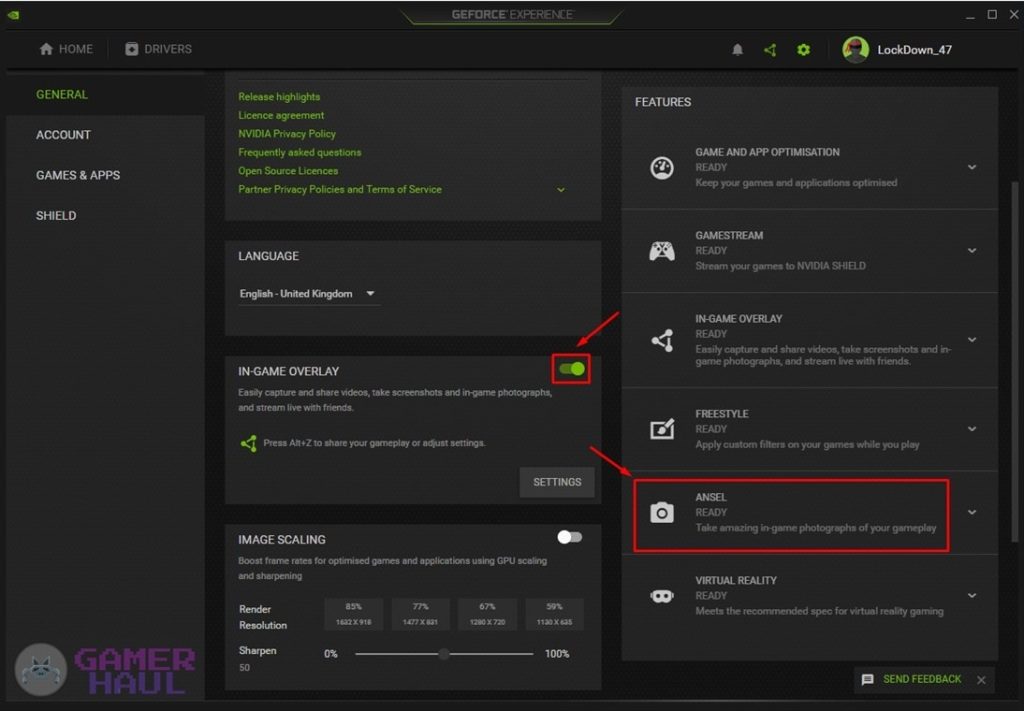Viewport: 1024px width, 711px height.
Task: Go to the Home tab
Action: (x=66, y=49)
